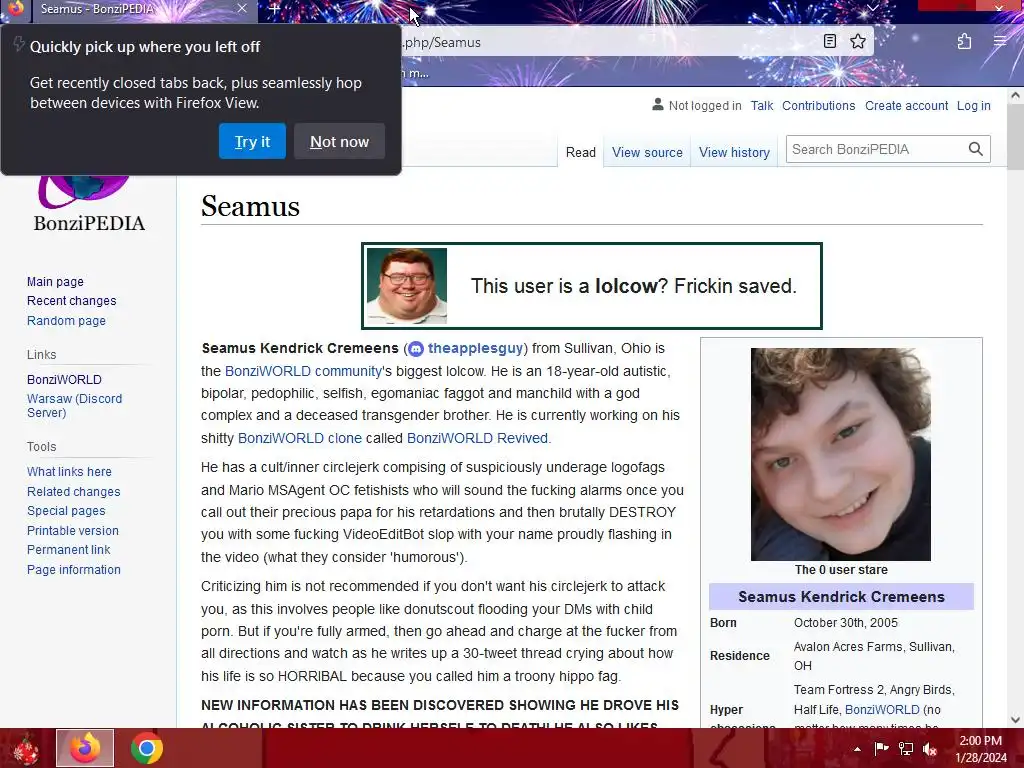Open the Firefox hamburger application menu
The height and width of the screenshot is (768, 1024).
coord(1000,42)
